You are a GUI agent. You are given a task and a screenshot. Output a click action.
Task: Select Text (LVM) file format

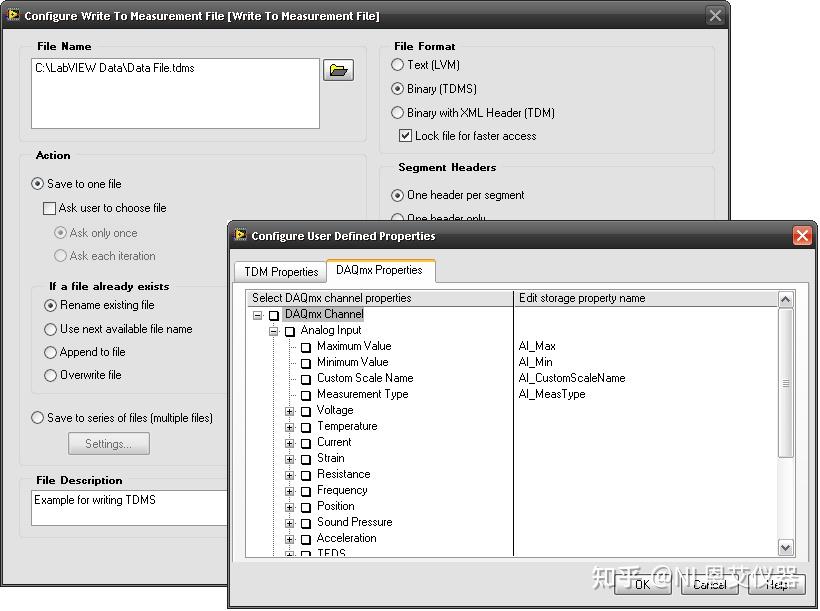coord(397,64)
